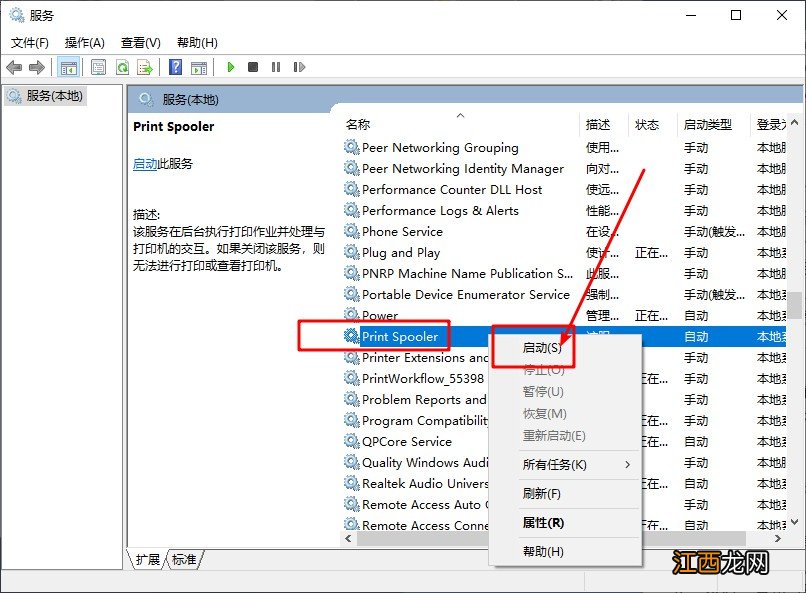
Task: Switch to the 标准 tab
Action: click(183, 561)
